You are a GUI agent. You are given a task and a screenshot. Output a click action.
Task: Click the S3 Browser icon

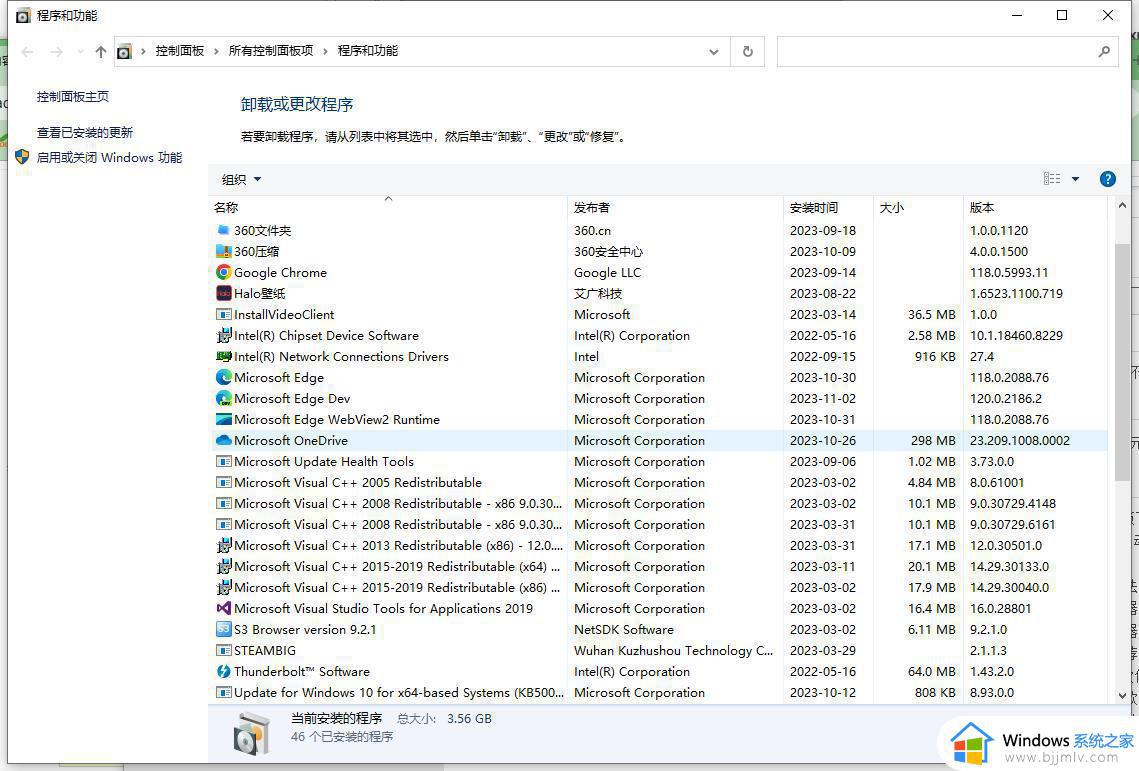pyautogui.click(x=224, y=630)
